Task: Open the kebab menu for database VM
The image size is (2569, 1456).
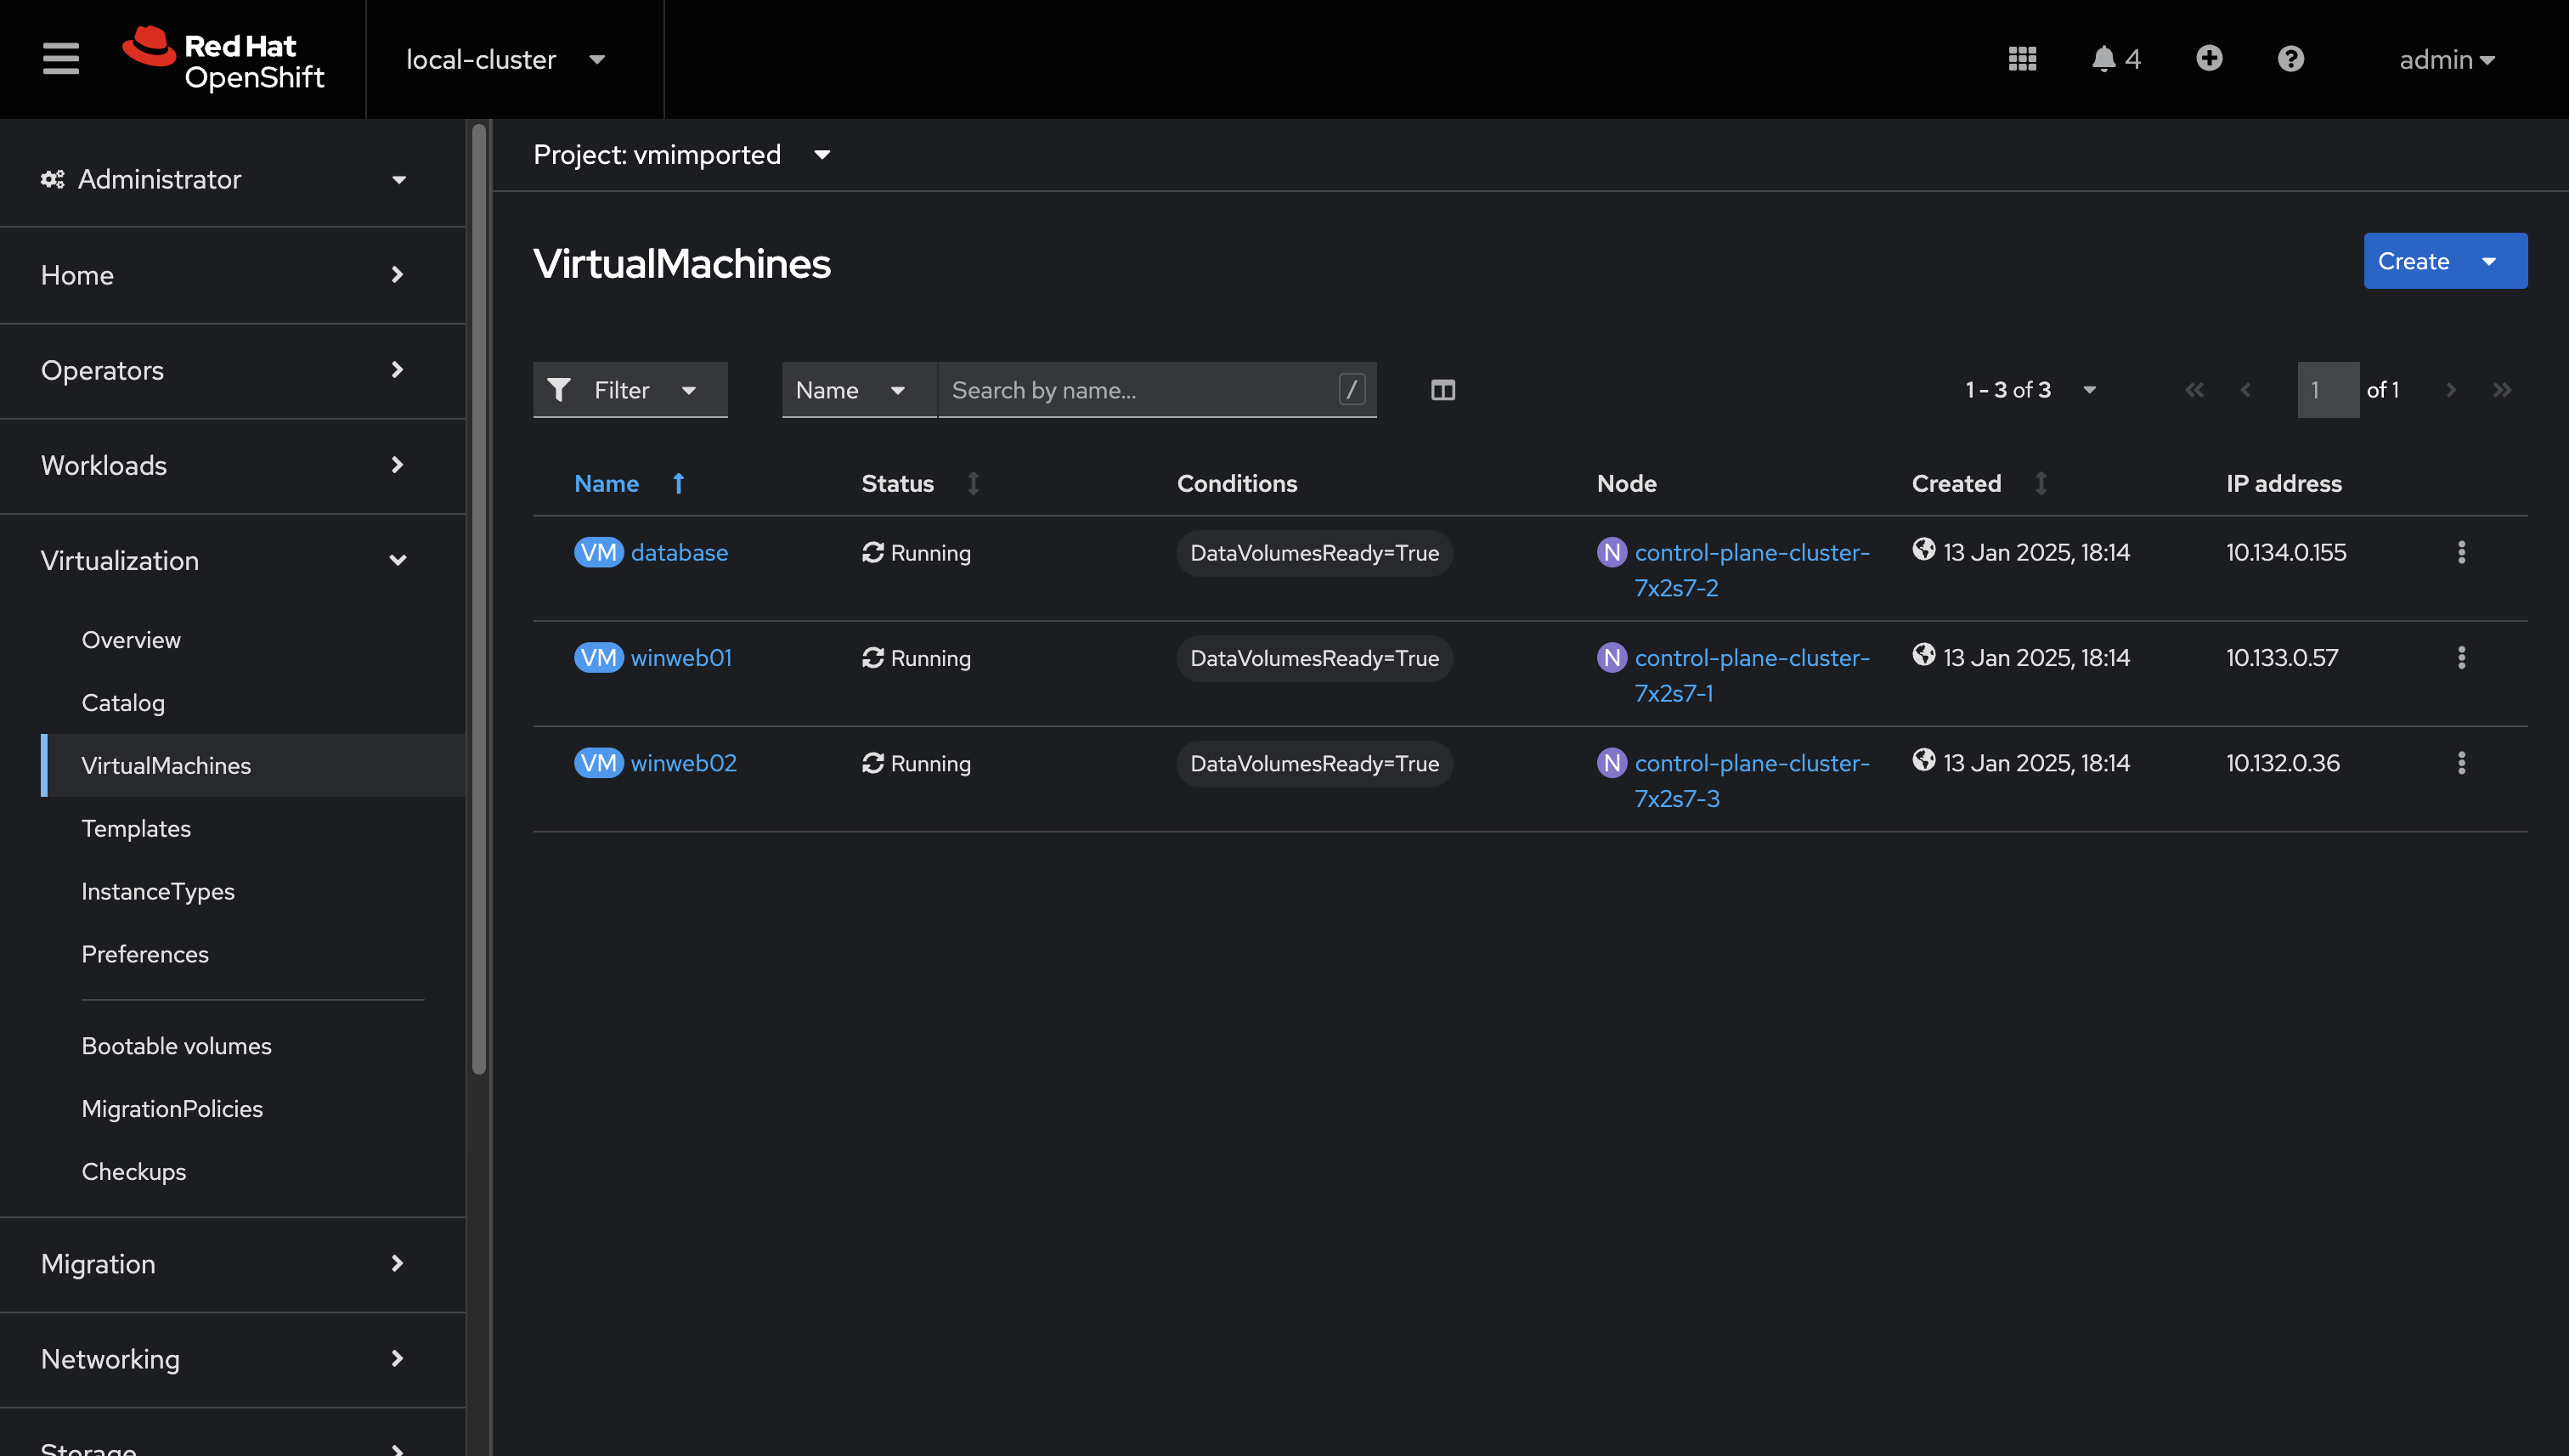Action: [x=2461, y=552]
